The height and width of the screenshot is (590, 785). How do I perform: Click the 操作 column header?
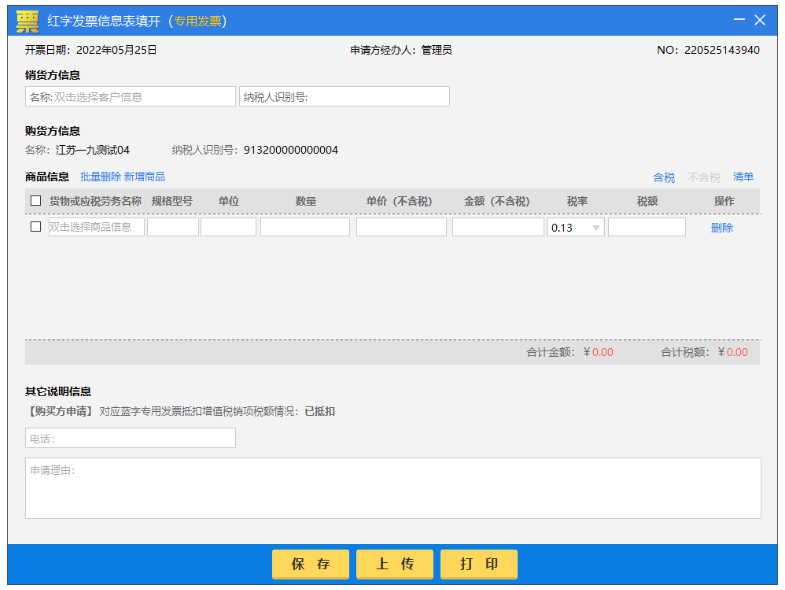tap(724, 201)
